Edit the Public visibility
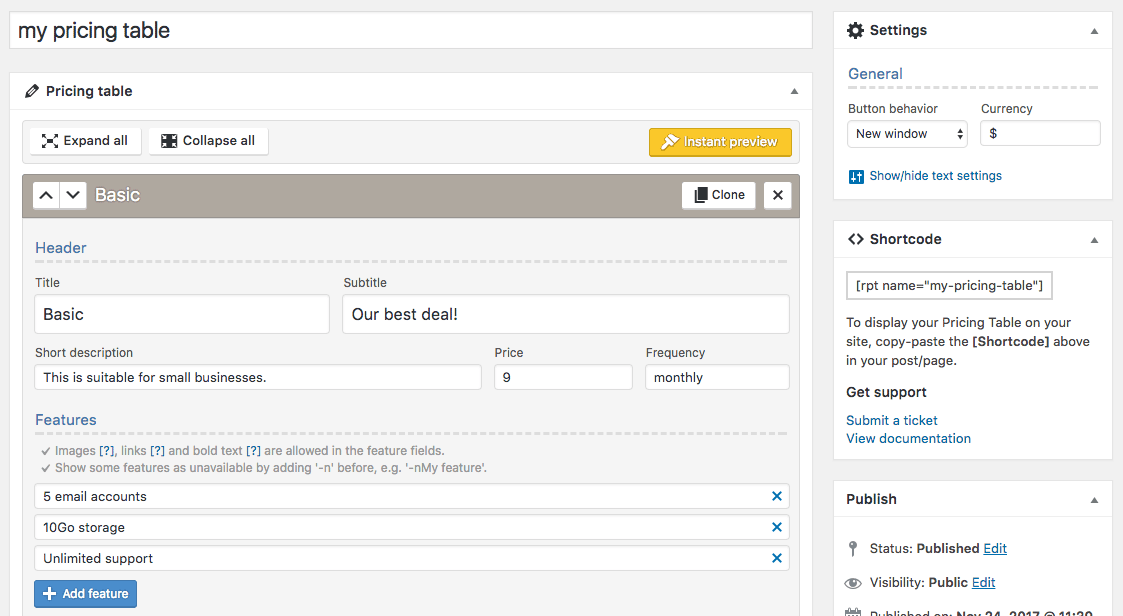1123x616 pixels. pos(983,582)
